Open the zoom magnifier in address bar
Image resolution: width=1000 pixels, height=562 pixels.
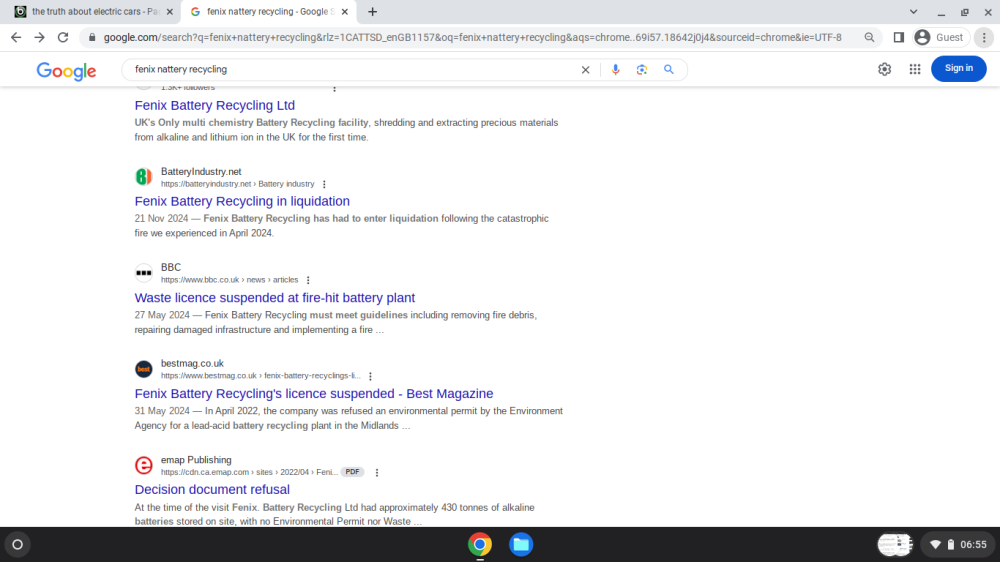[x=869, y=38]
